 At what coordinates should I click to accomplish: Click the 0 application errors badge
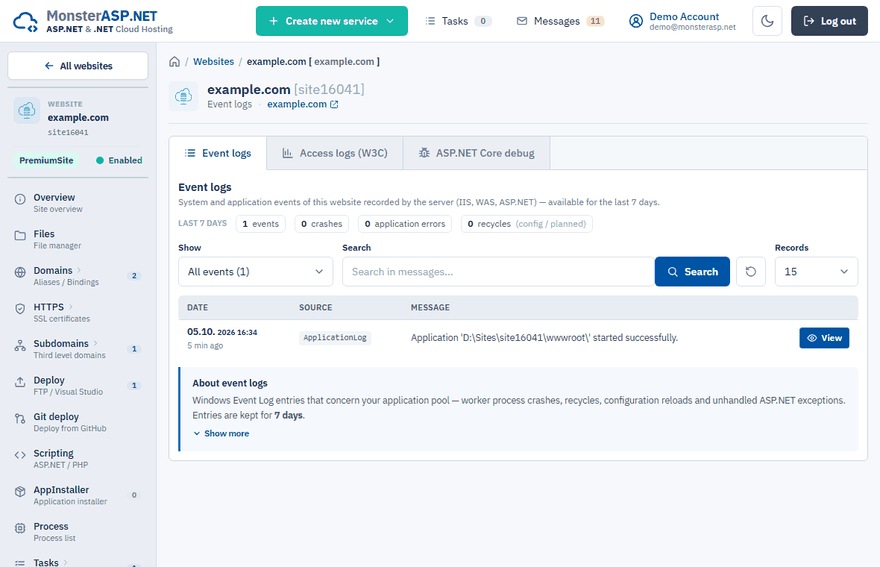coord(405,224)
